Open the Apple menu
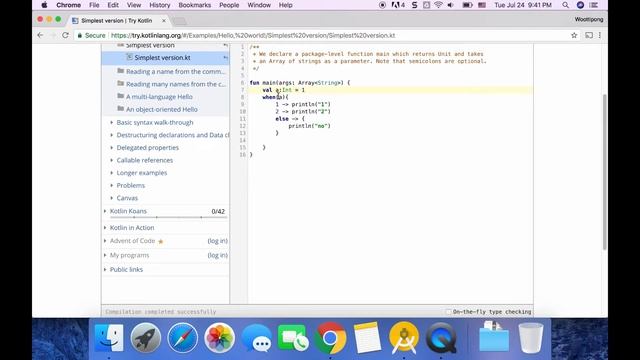Viewport: 640px width, 360px height. pyautogui.click(x=44, y=5)
